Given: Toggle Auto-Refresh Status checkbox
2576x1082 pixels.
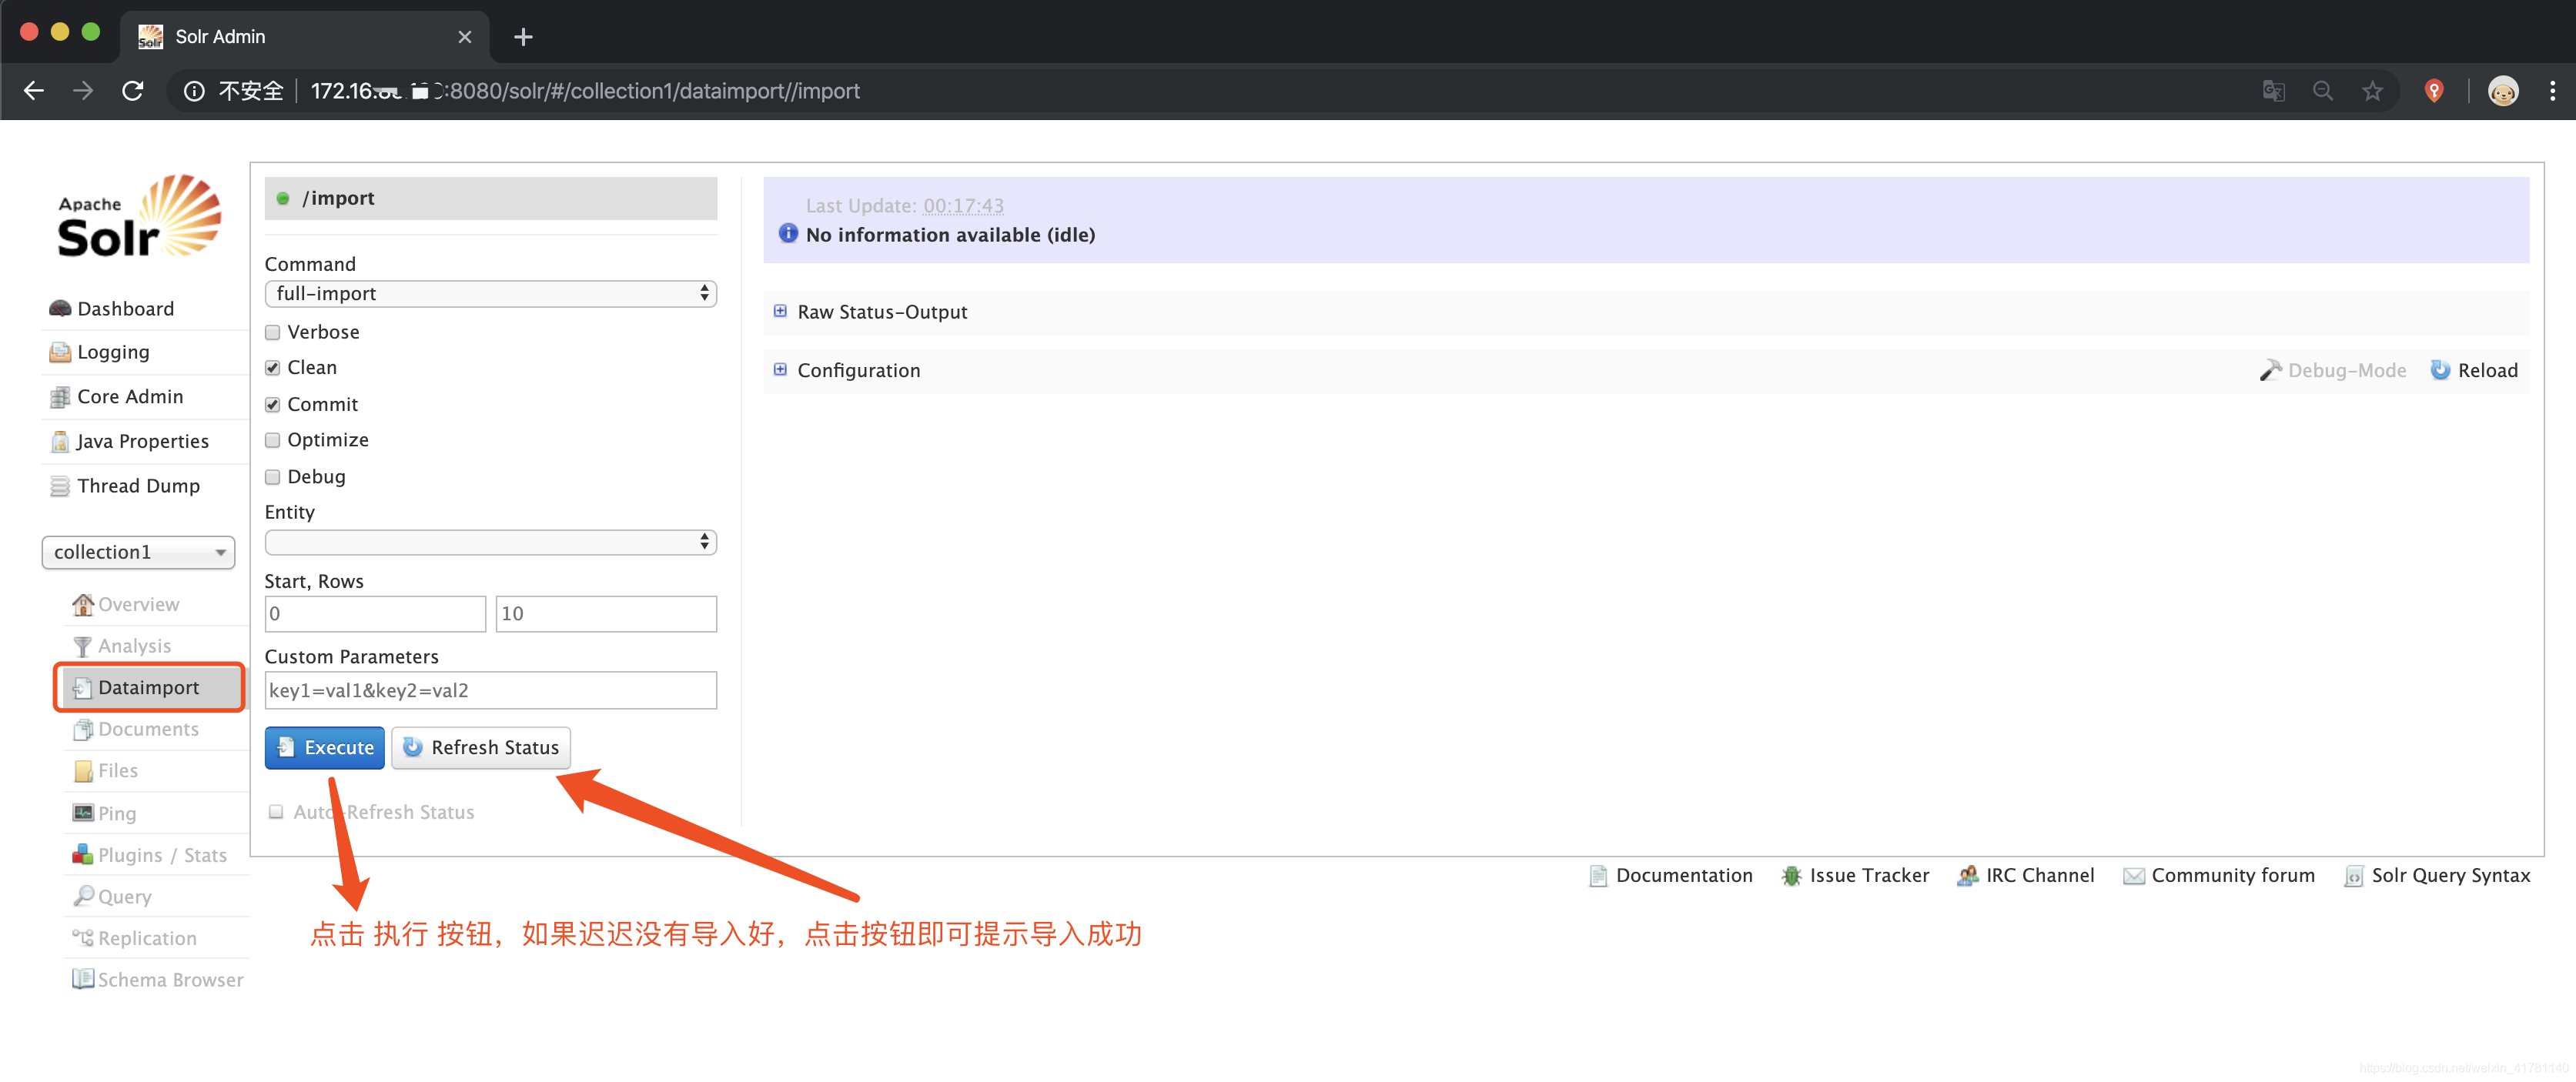Looking at the screenshot, I should click(276, 812).
